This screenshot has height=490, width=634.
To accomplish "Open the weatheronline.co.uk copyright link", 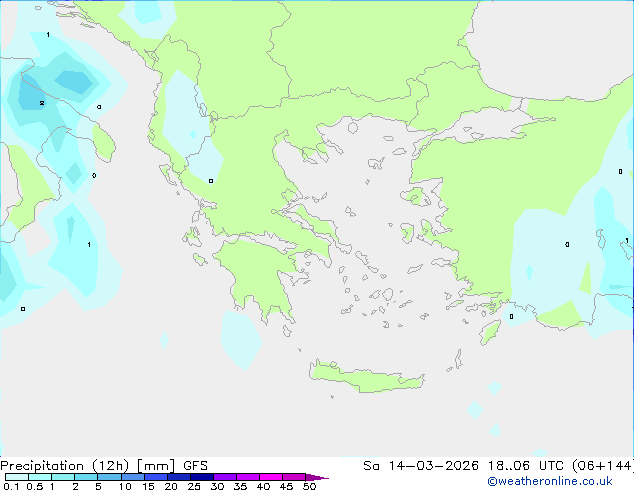I will 549,481.
